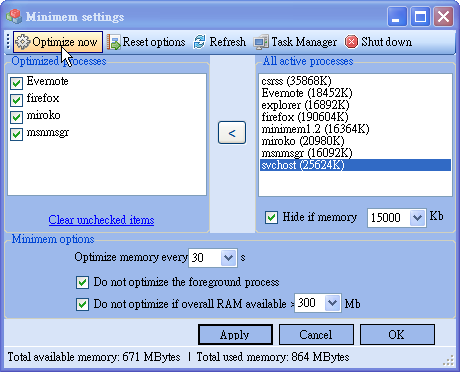Click Total used memory status text
The height and width of the screenshot is (372, 460).
pyautogui.click(x=273, y=357)
